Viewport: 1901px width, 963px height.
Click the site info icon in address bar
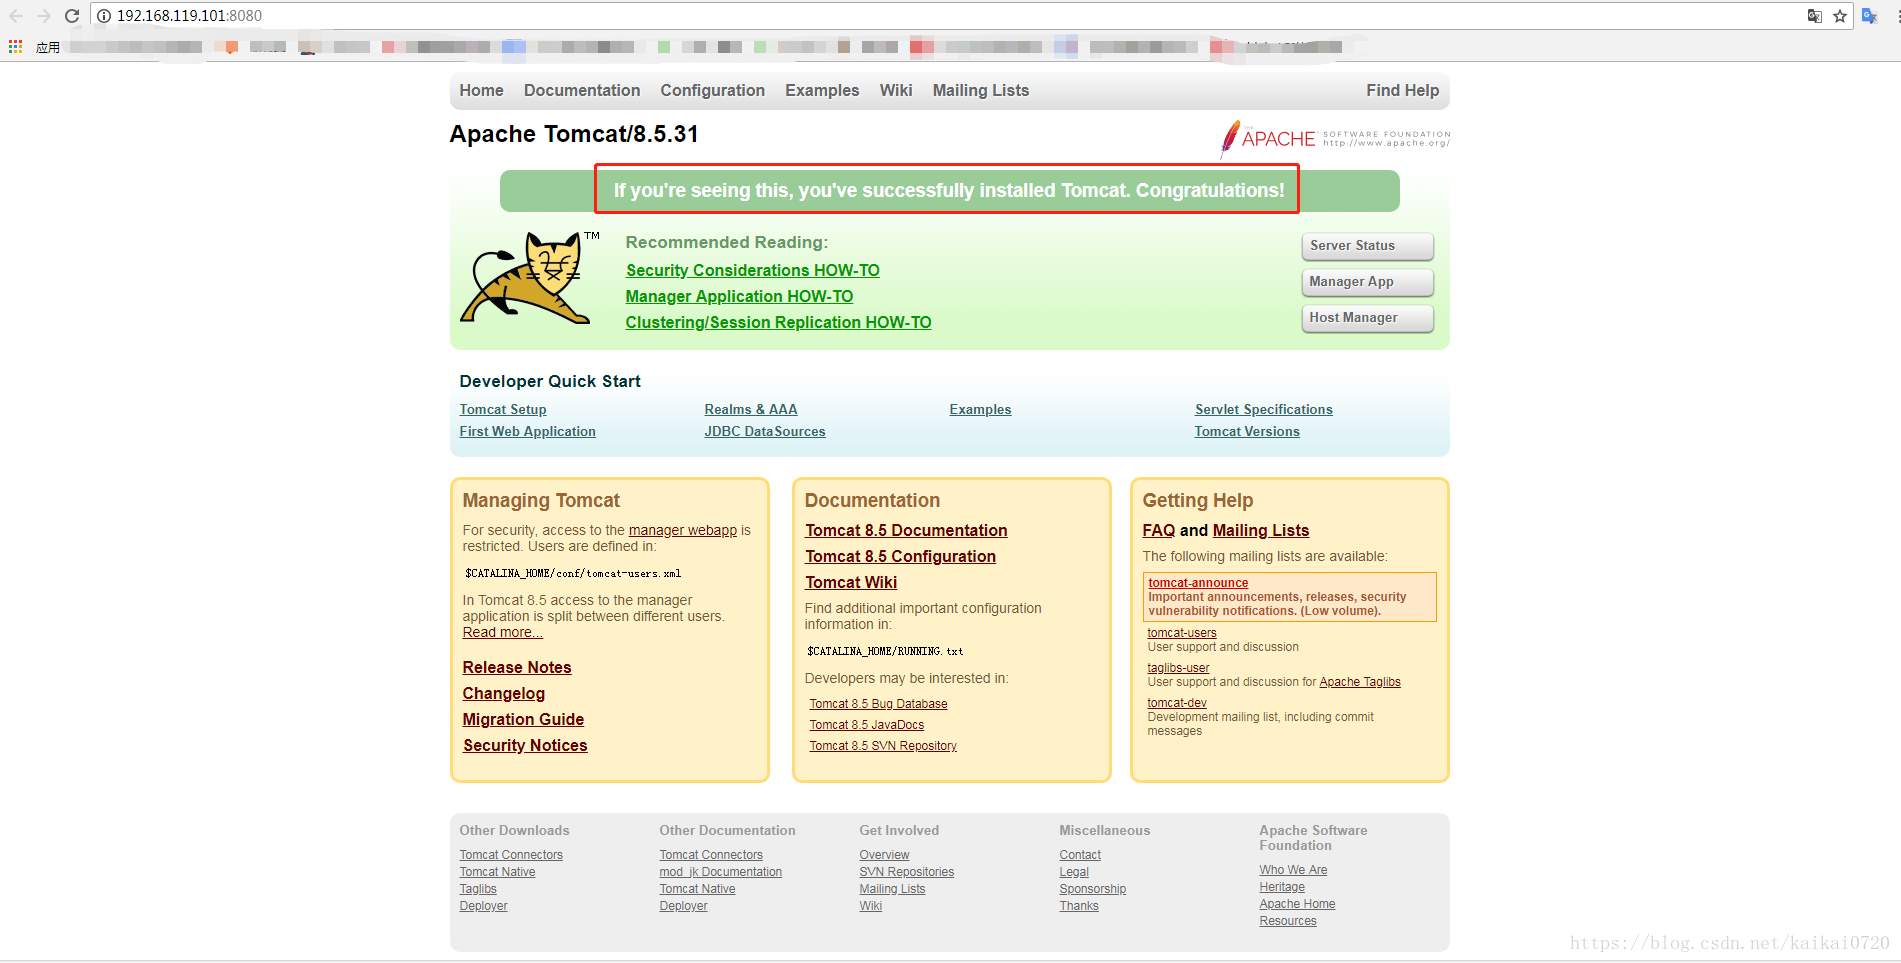pyautogui.click(x=104, y=16)
